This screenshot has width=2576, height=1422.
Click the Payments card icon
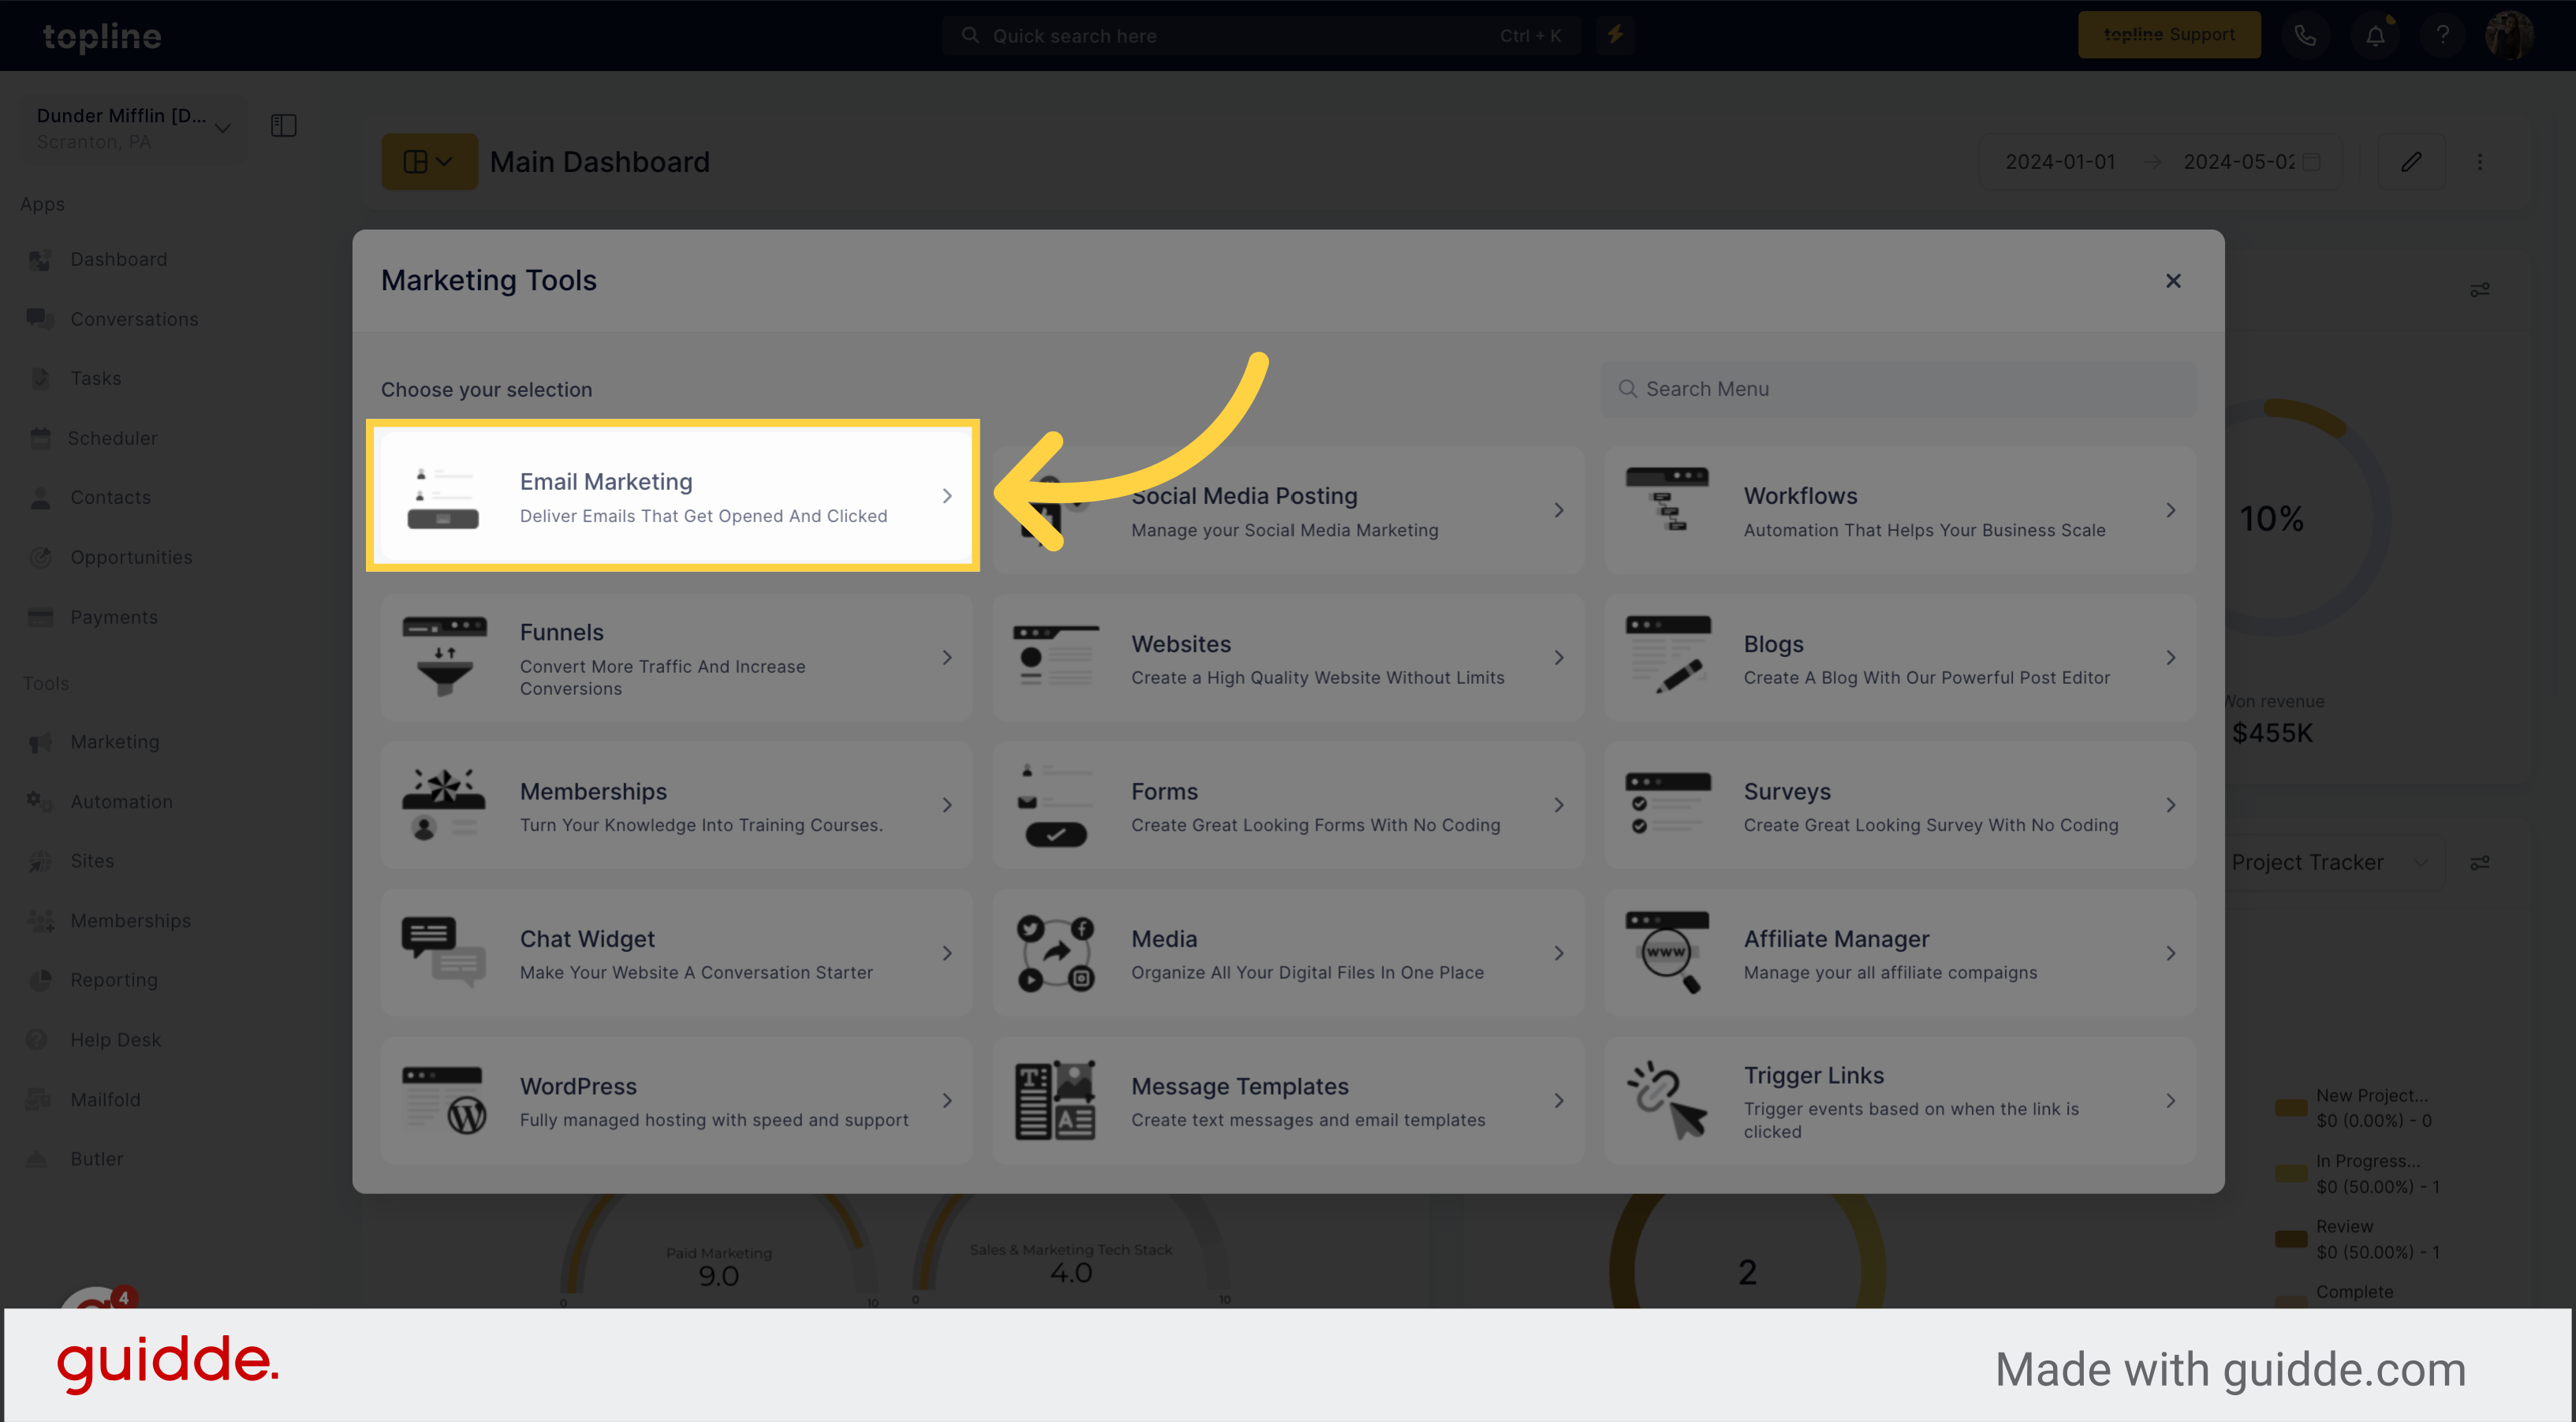(x=40, y=617)
